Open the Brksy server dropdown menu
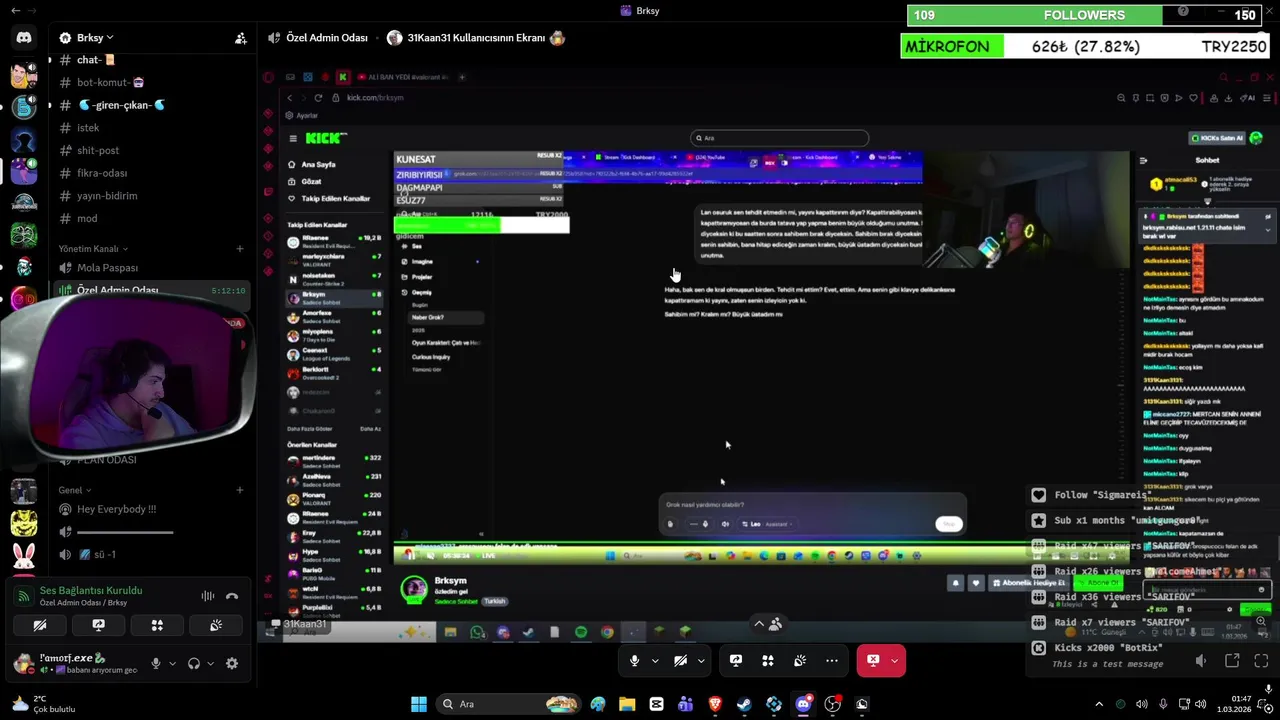Screen dimensions: 1280x720 tap(88, 38)
